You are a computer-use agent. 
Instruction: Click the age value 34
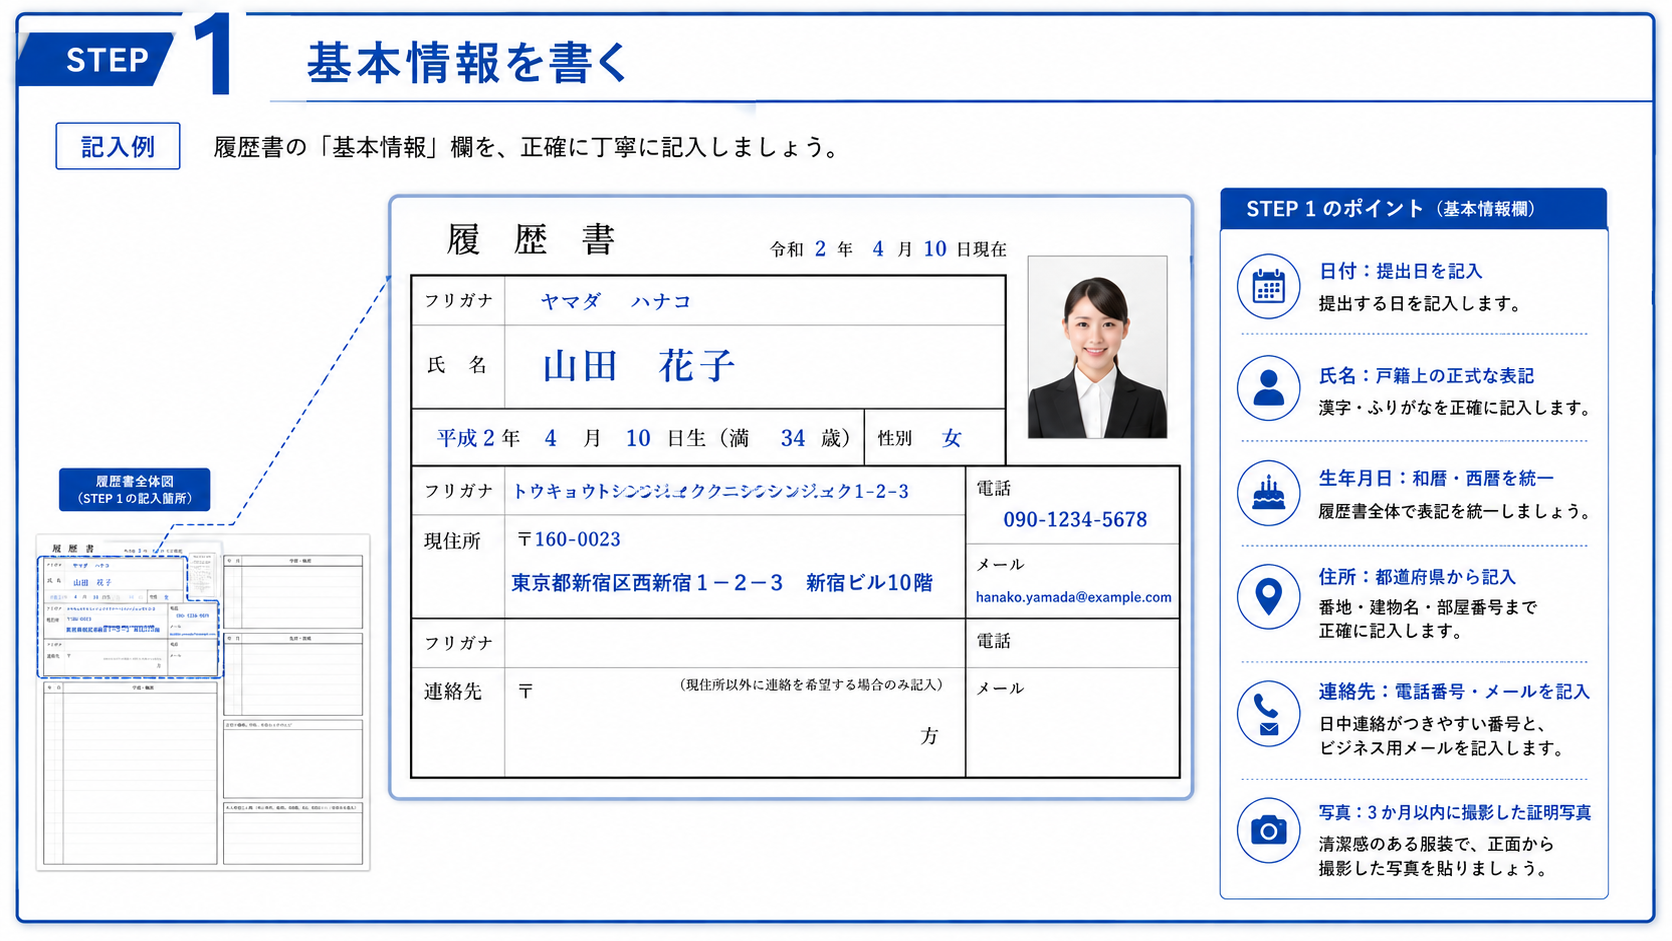pos(793,438)
